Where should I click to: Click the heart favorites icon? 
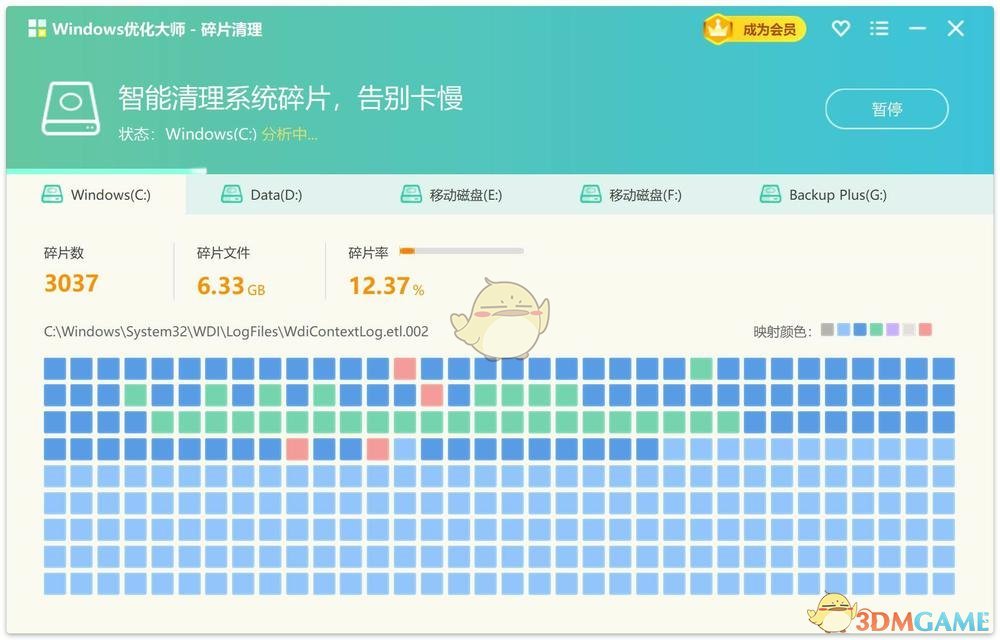(841, 29)
